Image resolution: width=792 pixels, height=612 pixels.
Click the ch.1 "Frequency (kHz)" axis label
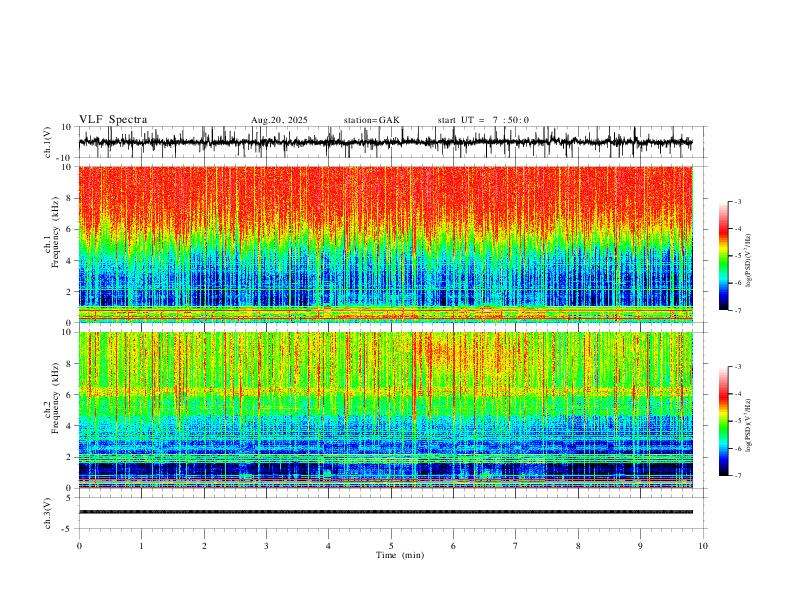[x=56, y=230]
